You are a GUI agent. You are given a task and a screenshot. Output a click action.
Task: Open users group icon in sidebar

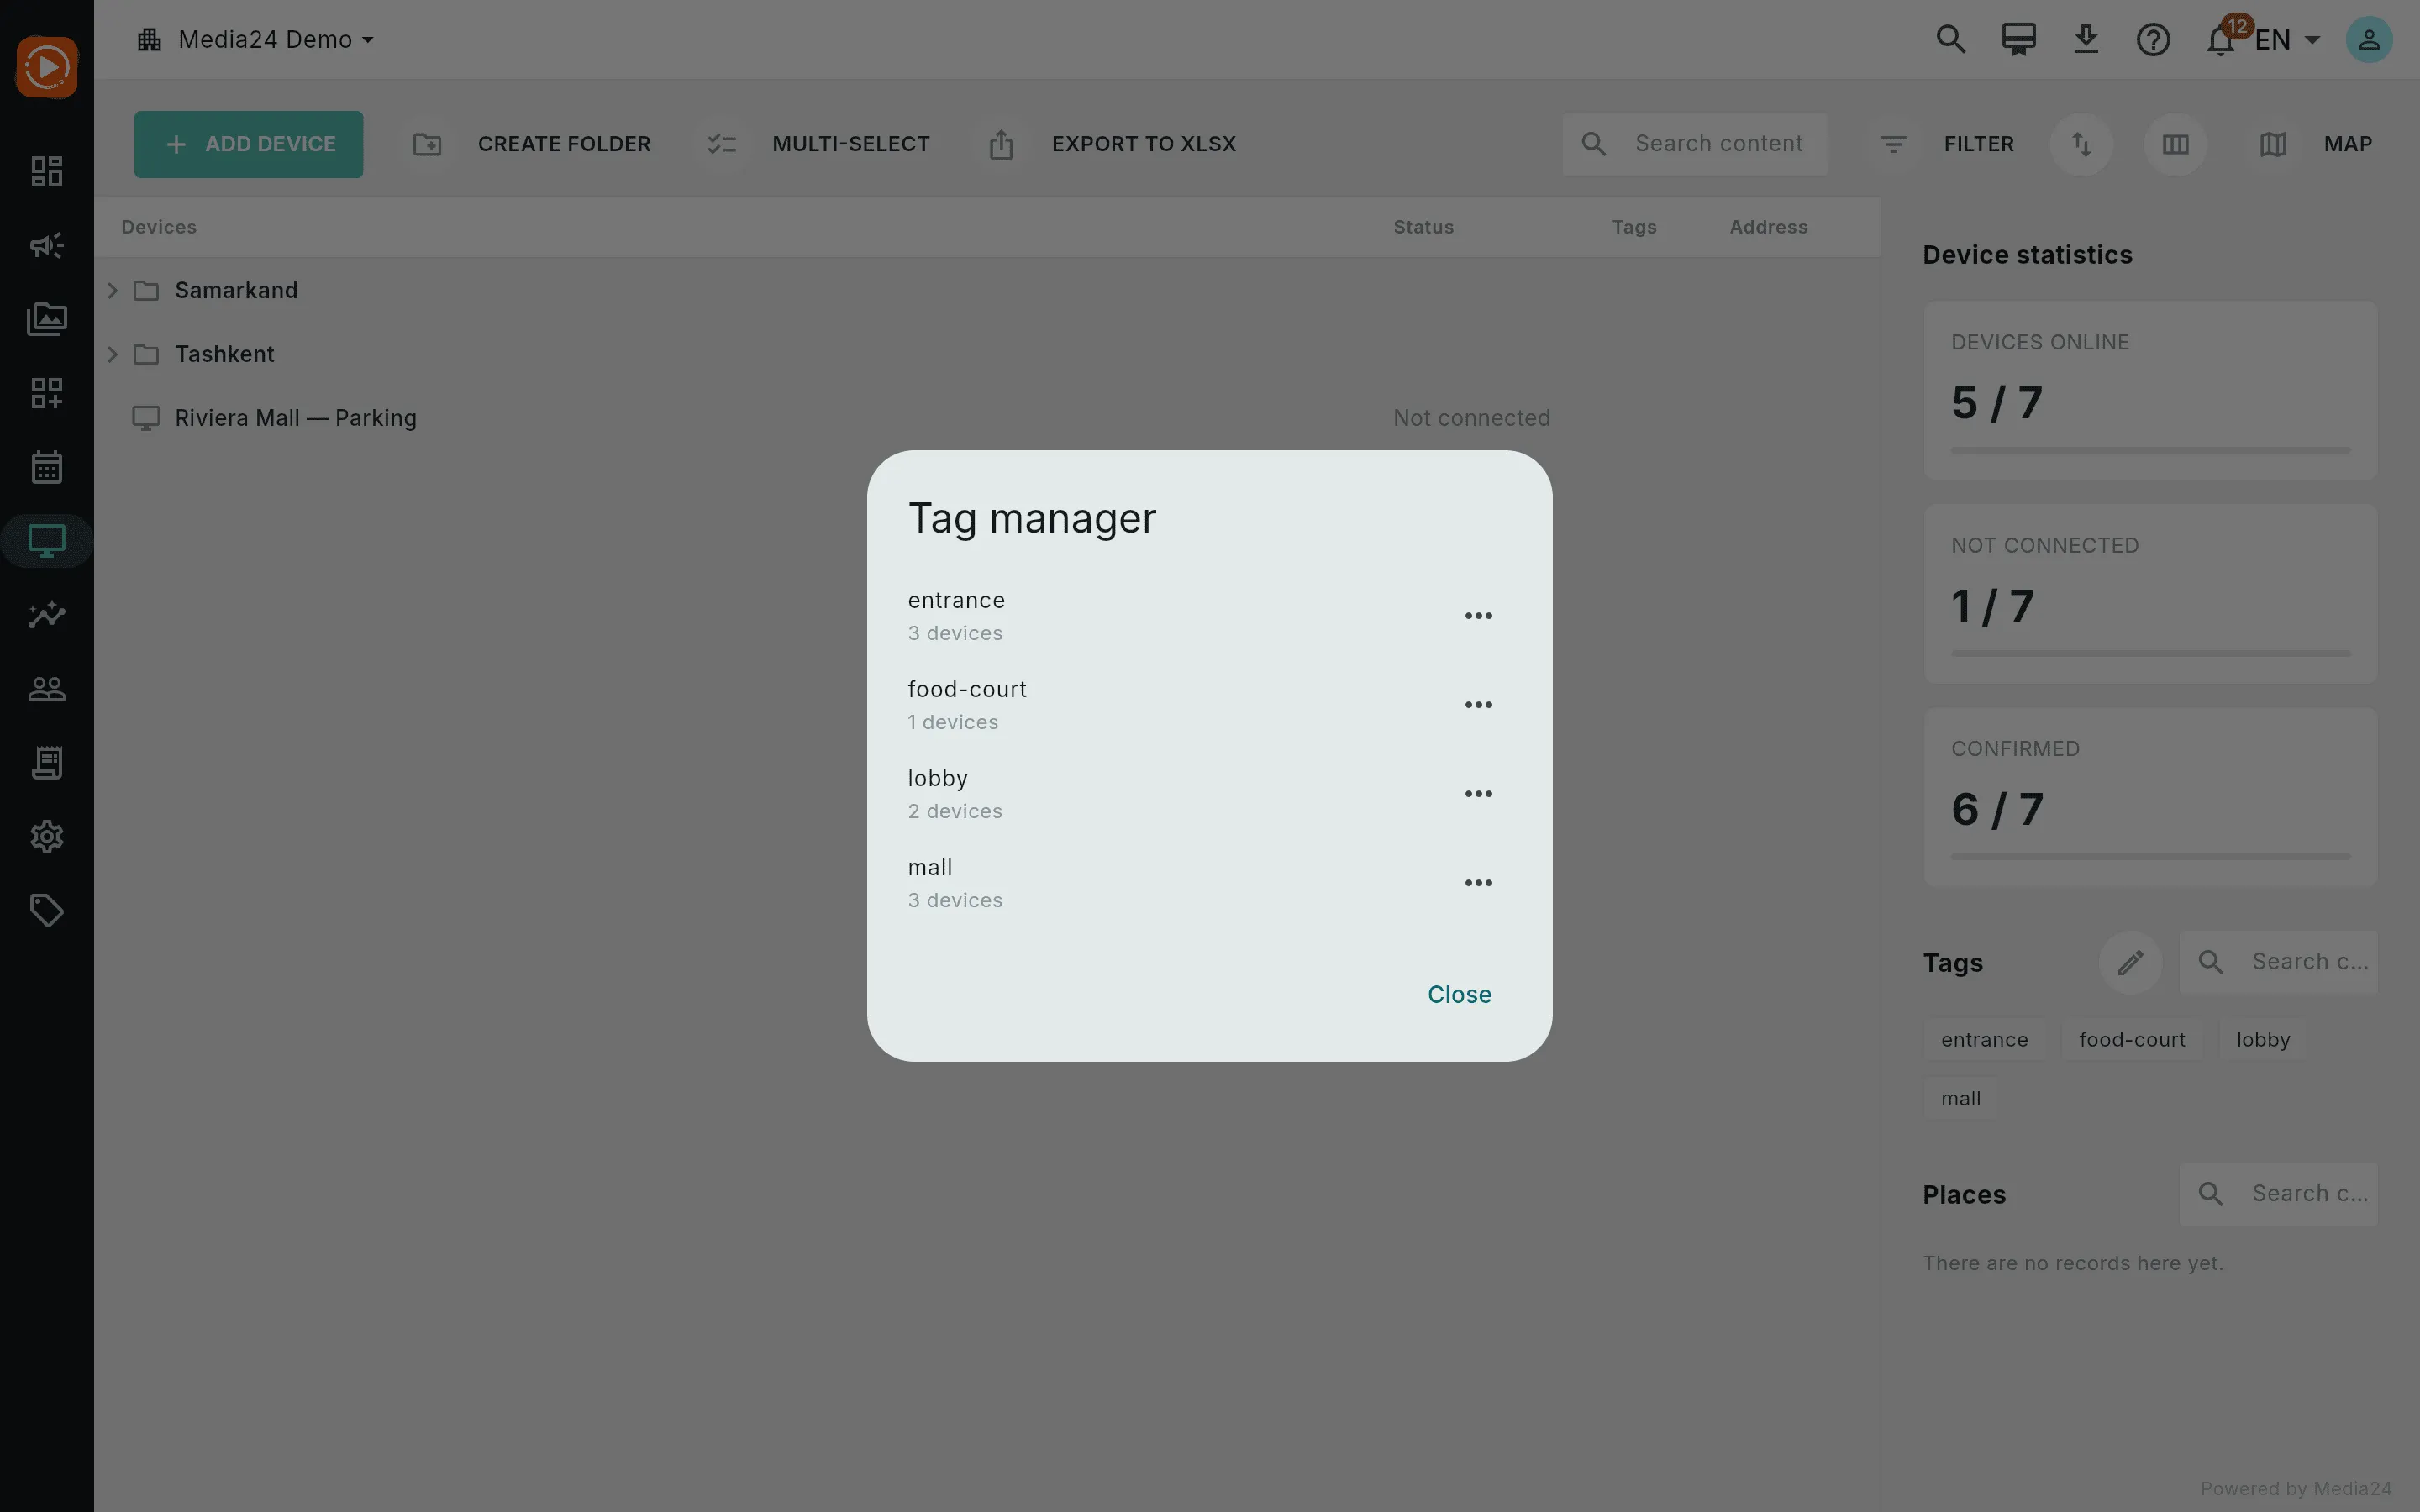point(47,689)
